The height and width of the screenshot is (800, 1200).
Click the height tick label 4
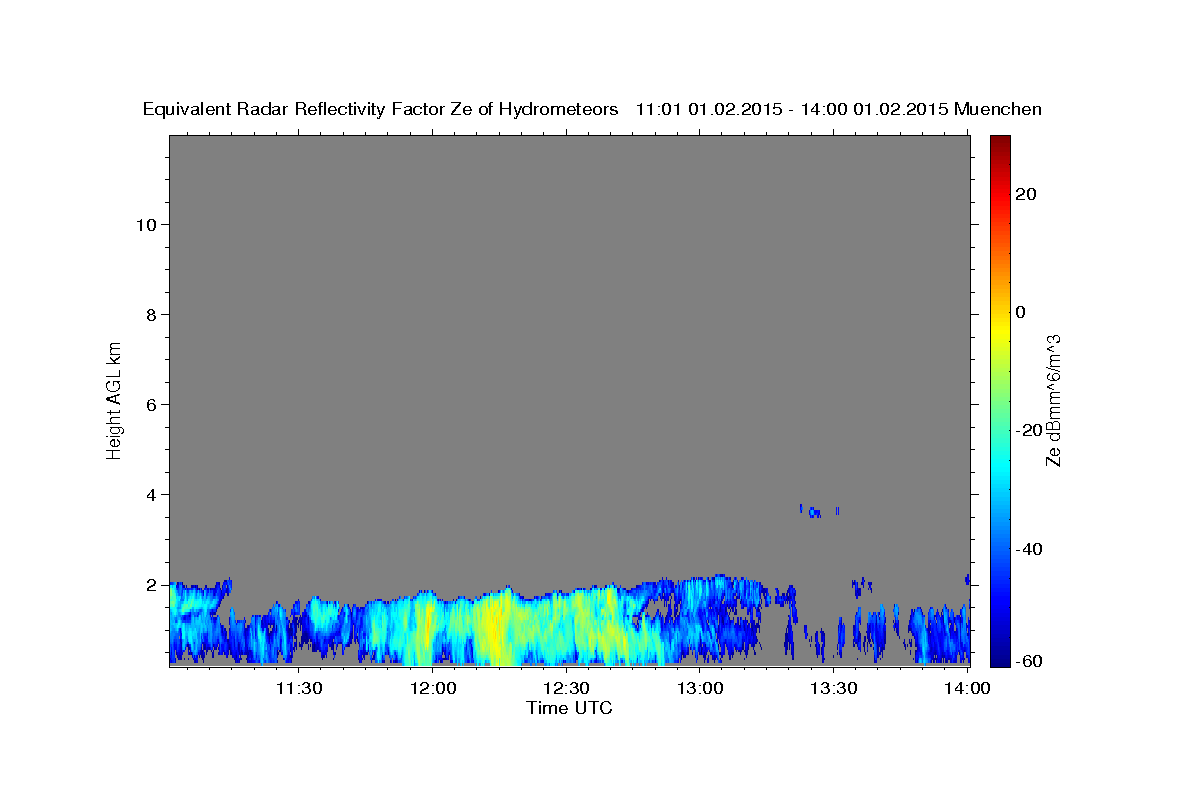point(151,494)
